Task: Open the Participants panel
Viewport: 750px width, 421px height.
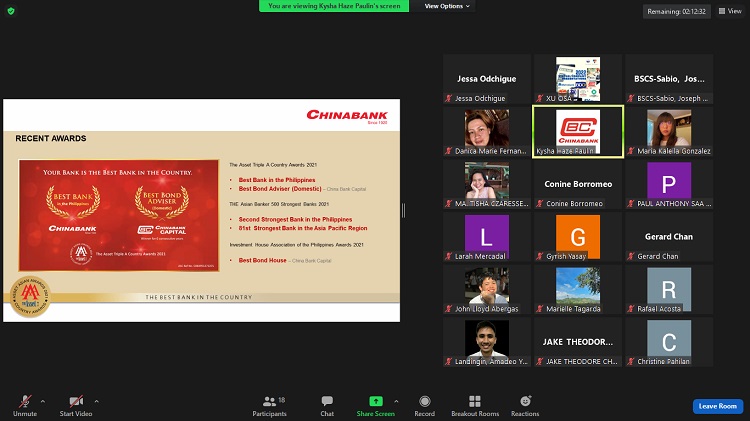Action: point(269,406)
